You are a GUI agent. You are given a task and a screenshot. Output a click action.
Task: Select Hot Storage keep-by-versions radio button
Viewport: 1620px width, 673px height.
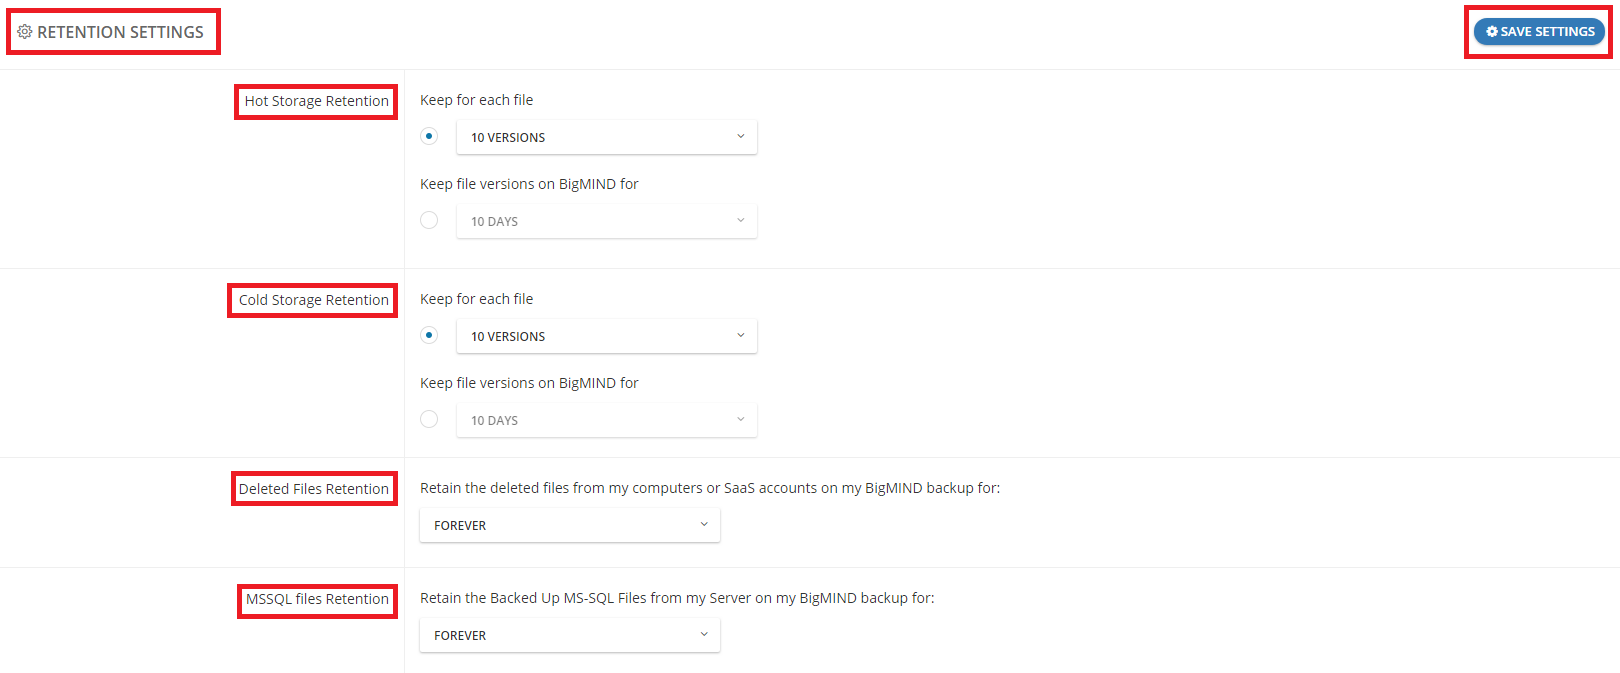(x=429, y=136)
